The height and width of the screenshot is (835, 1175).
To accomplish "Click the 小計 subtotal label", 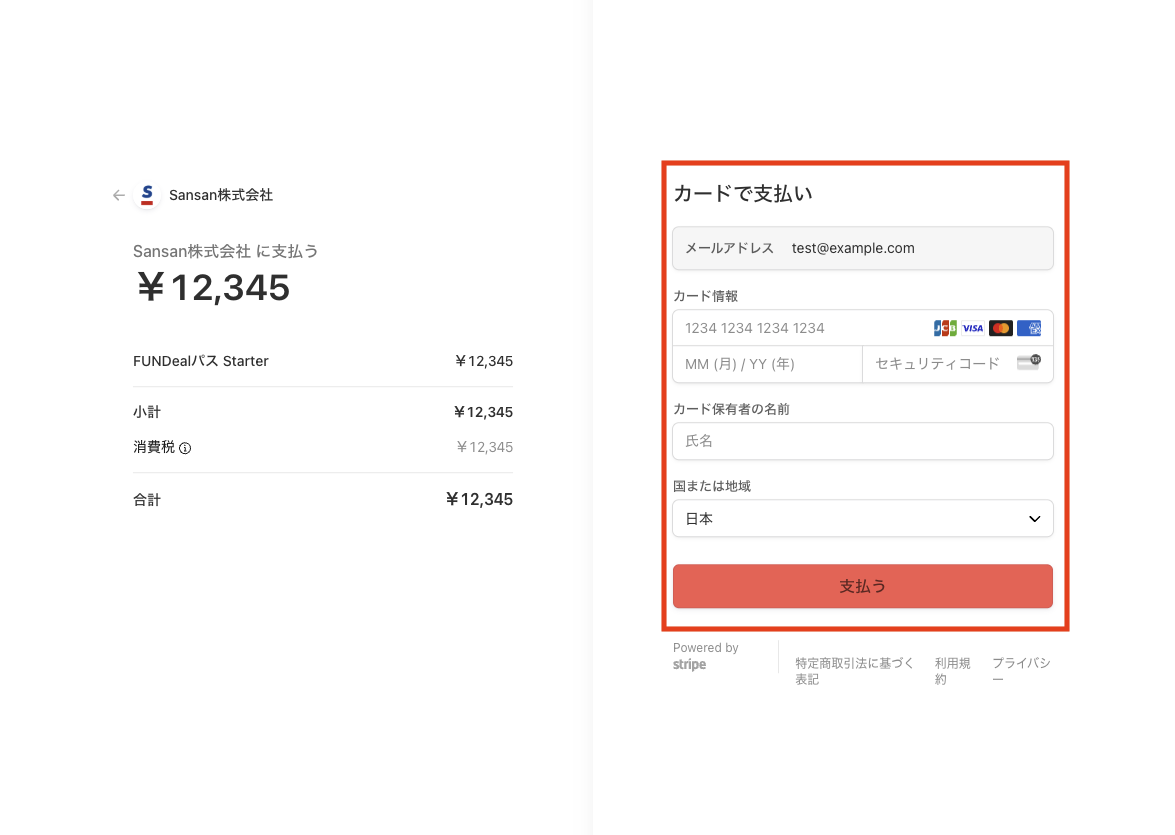I will pos(147,412).
